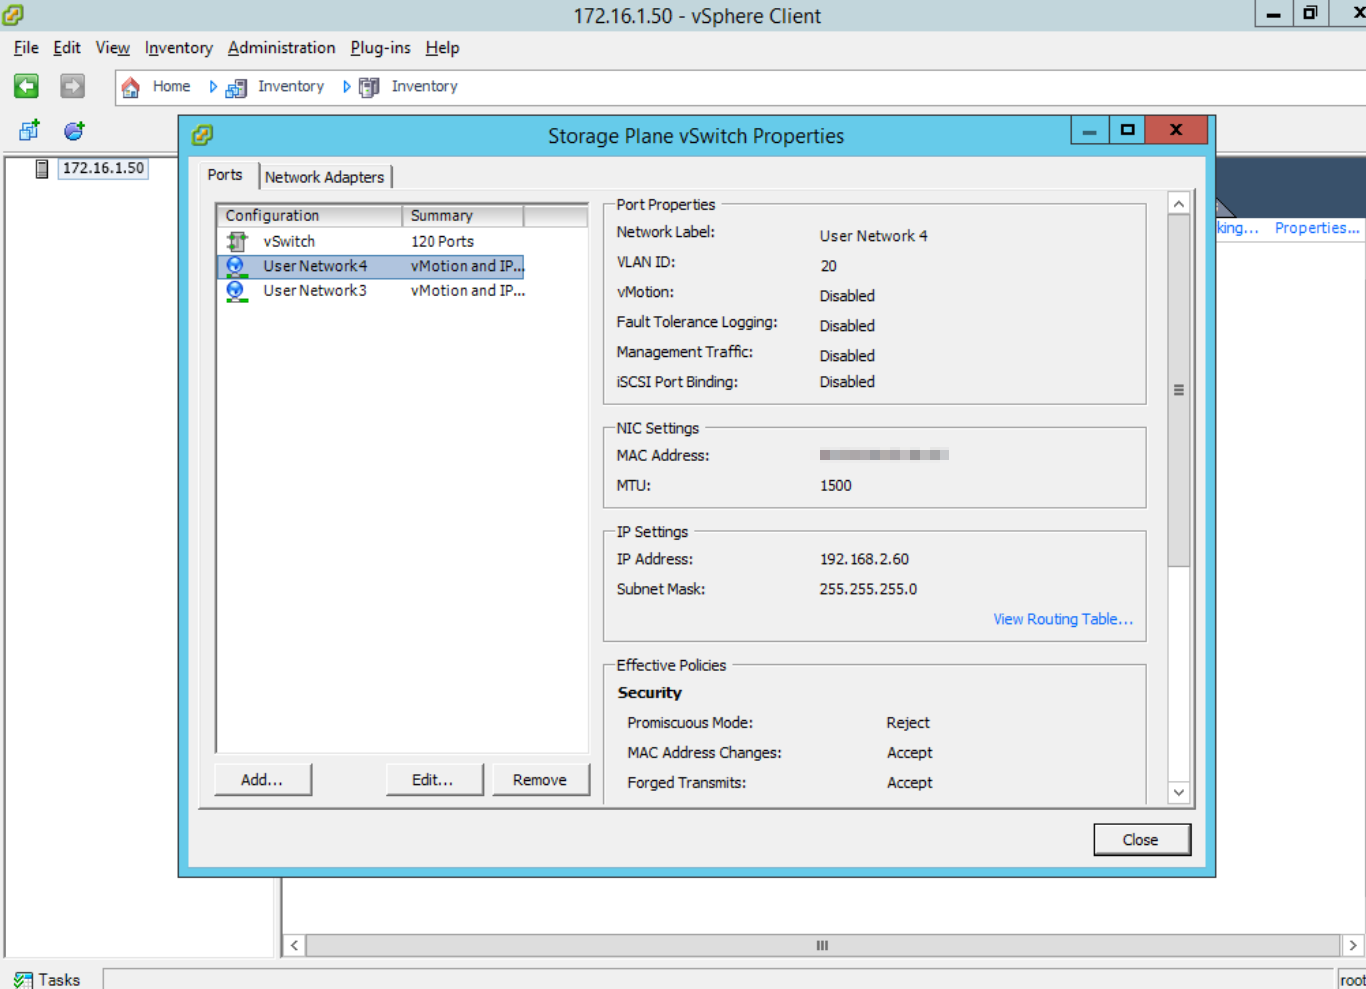Click the Add button to create a connection
Viewport: 1366px width, 989px height.
tap(262, 779)
